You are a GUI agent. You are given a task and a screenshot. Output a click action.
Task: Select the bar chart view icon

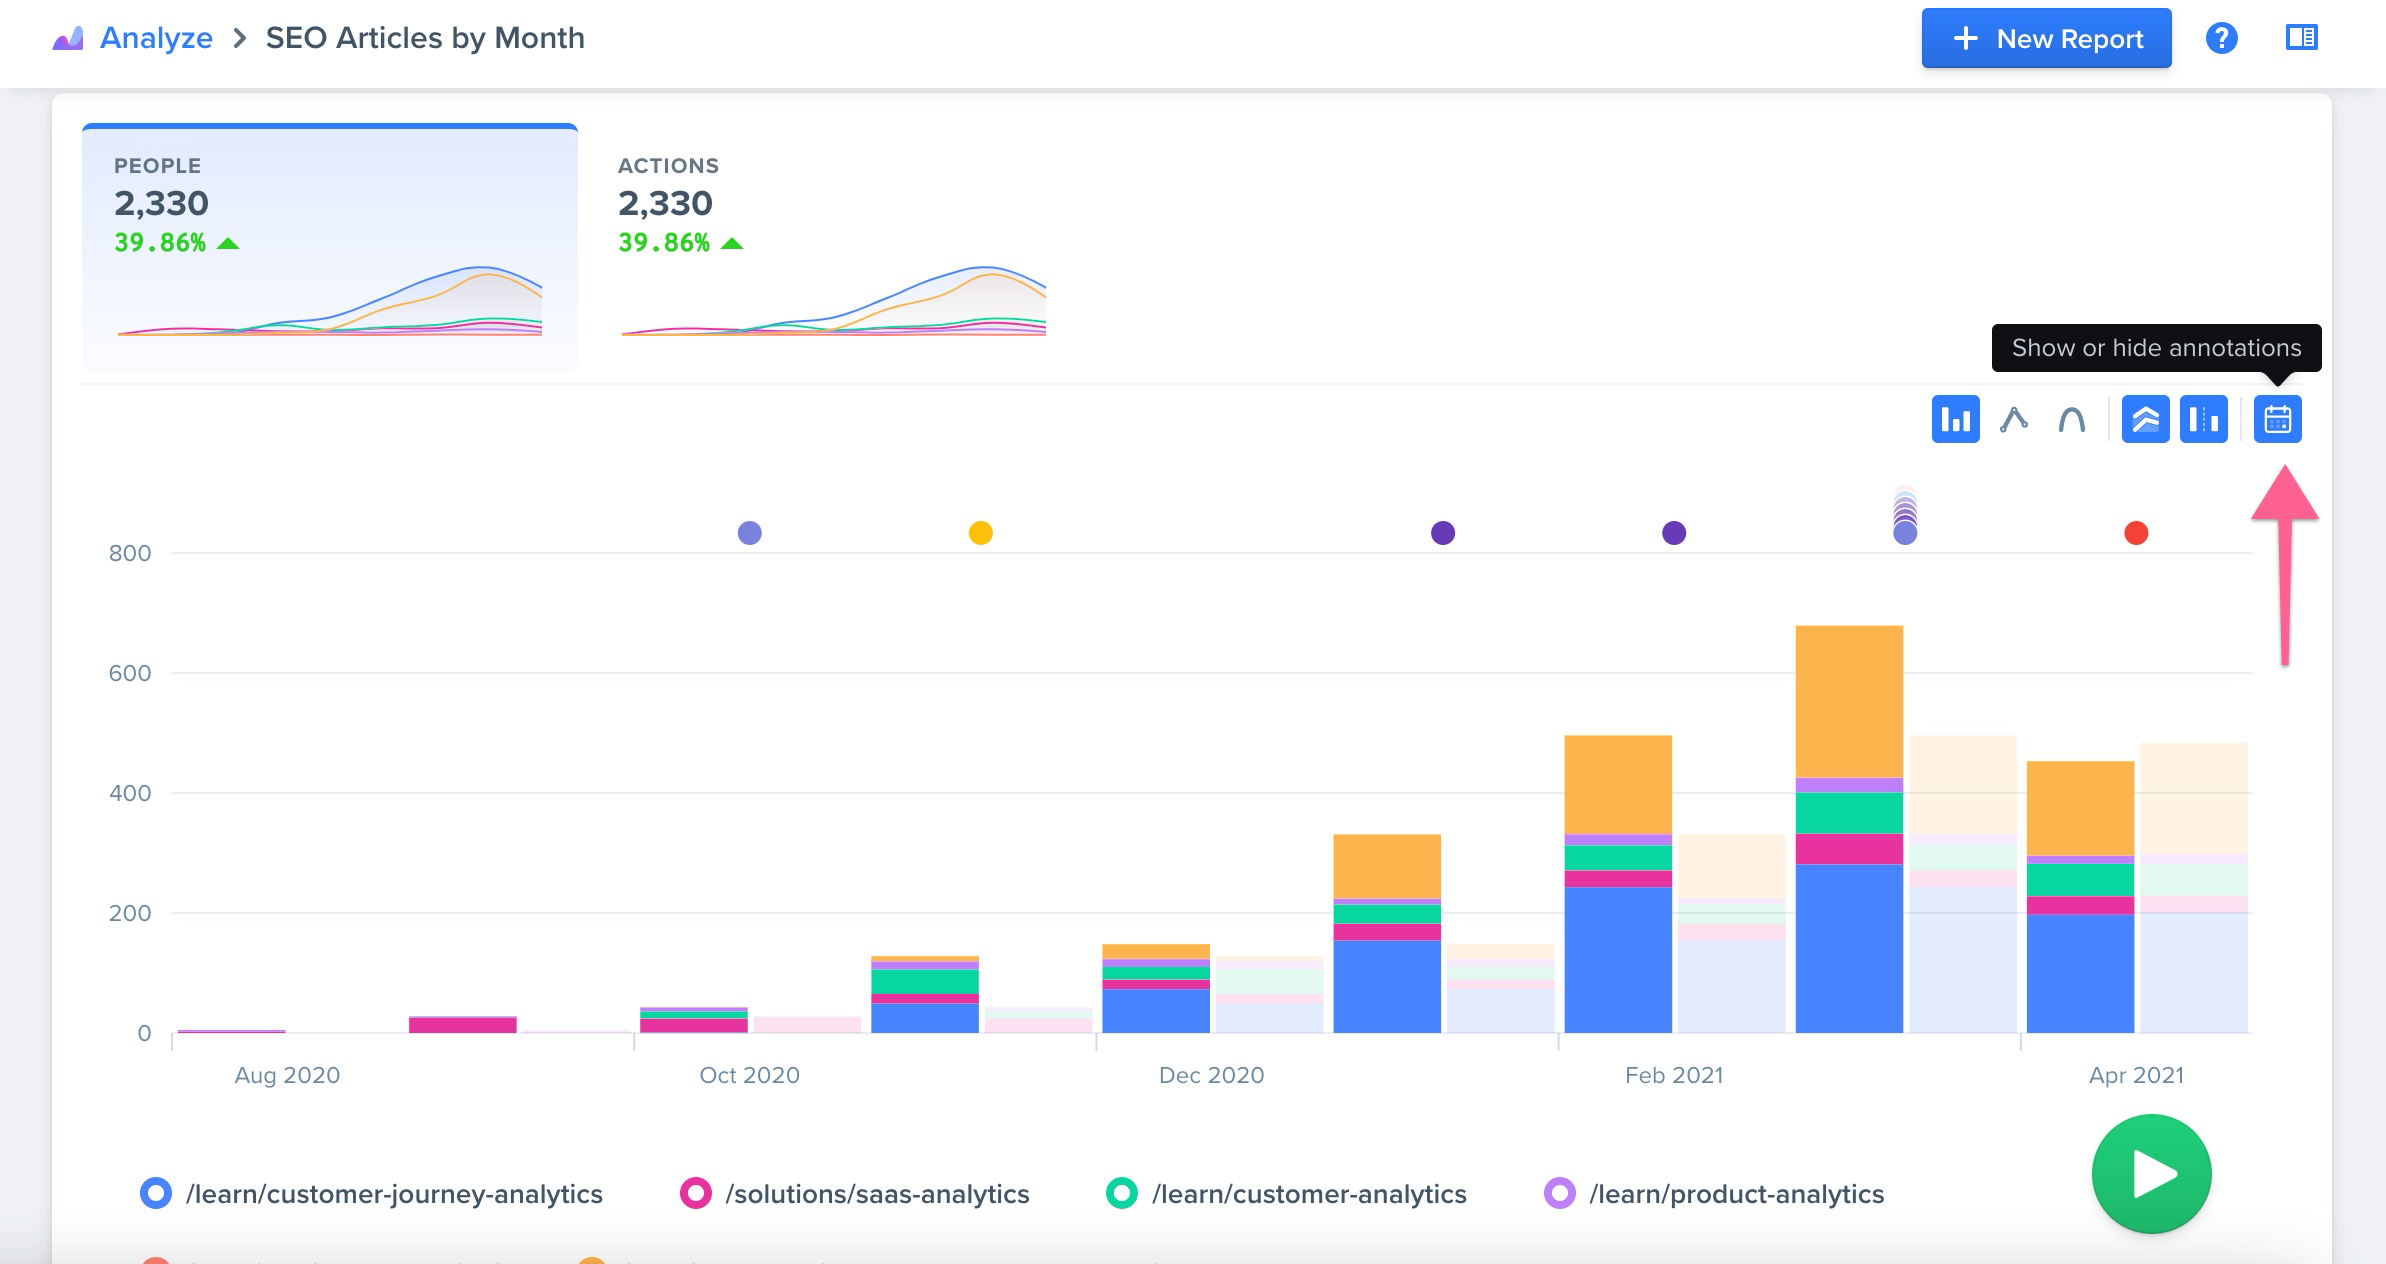click(1955, 419)
